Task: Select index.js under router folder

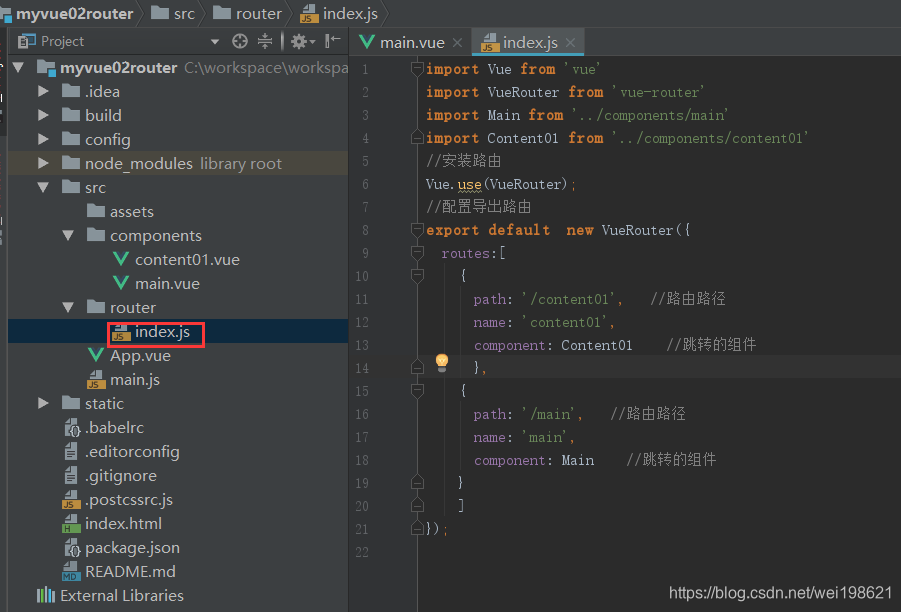Action: [162, 332]
